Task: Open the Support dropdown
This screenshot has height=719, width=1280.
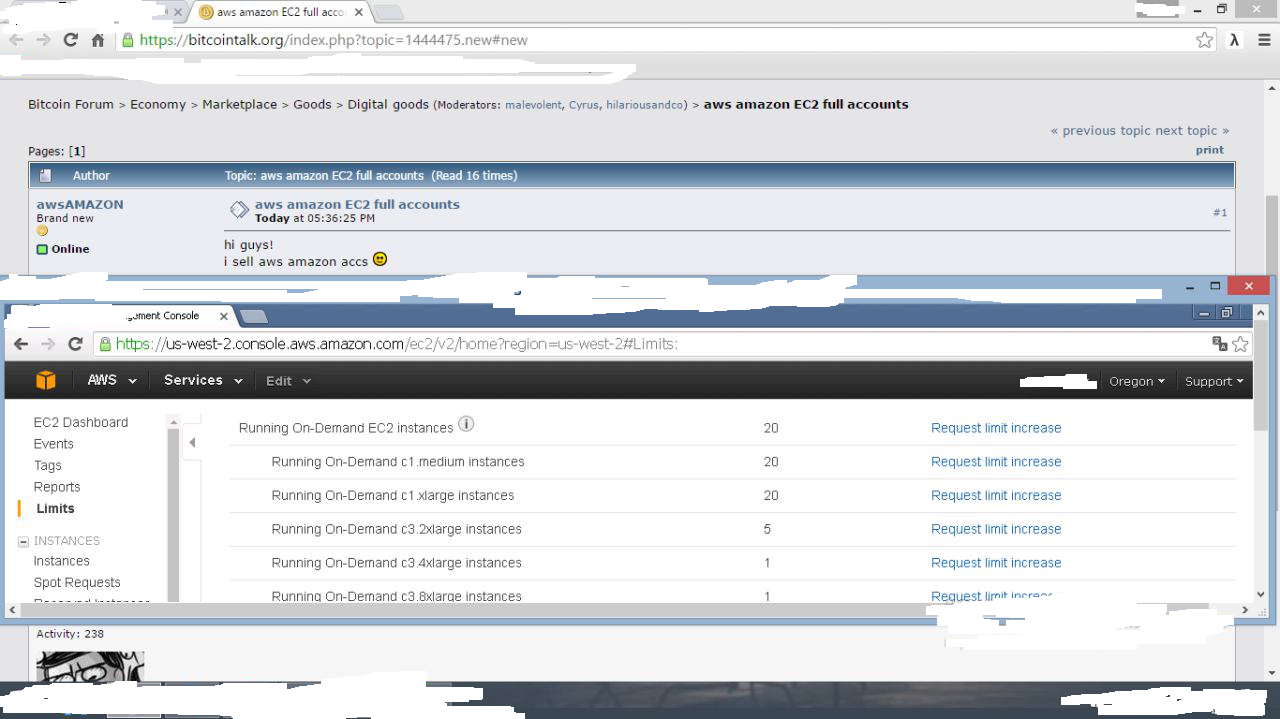Action: pyautogui.click(x=1214, y=381)
